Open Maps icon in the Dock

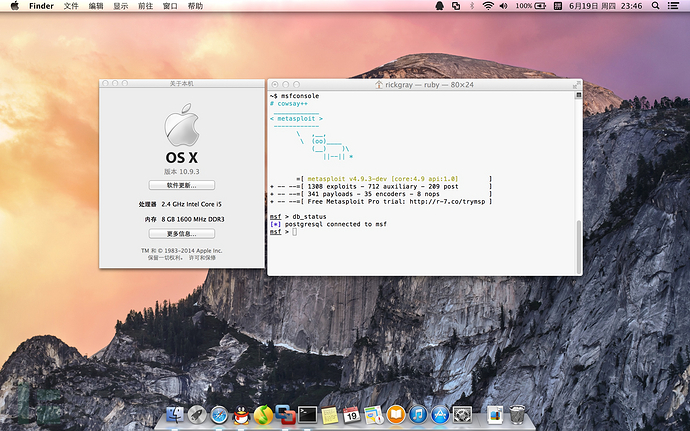(374, 415)
